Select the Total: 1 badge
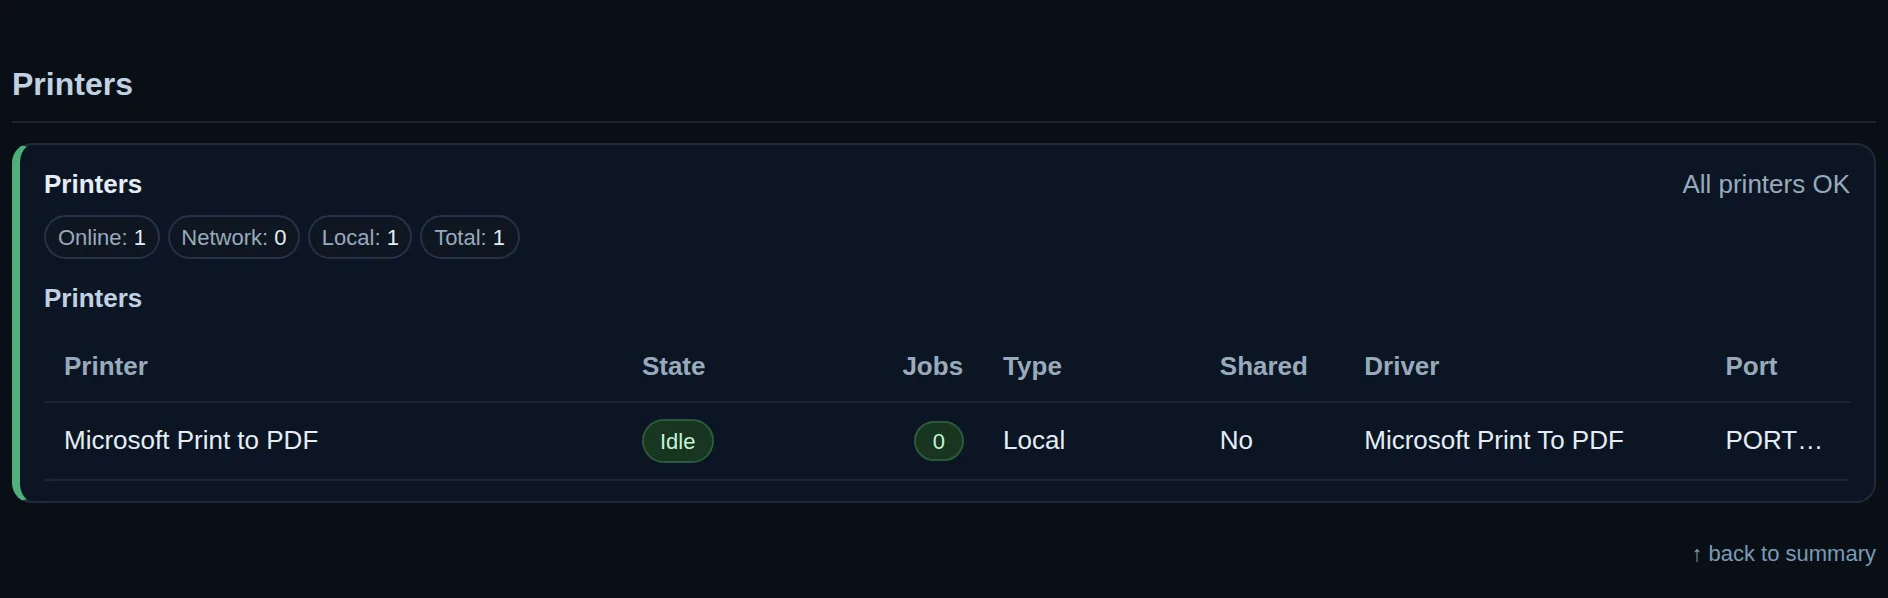1888x598 pixels. tap(469, 237)
